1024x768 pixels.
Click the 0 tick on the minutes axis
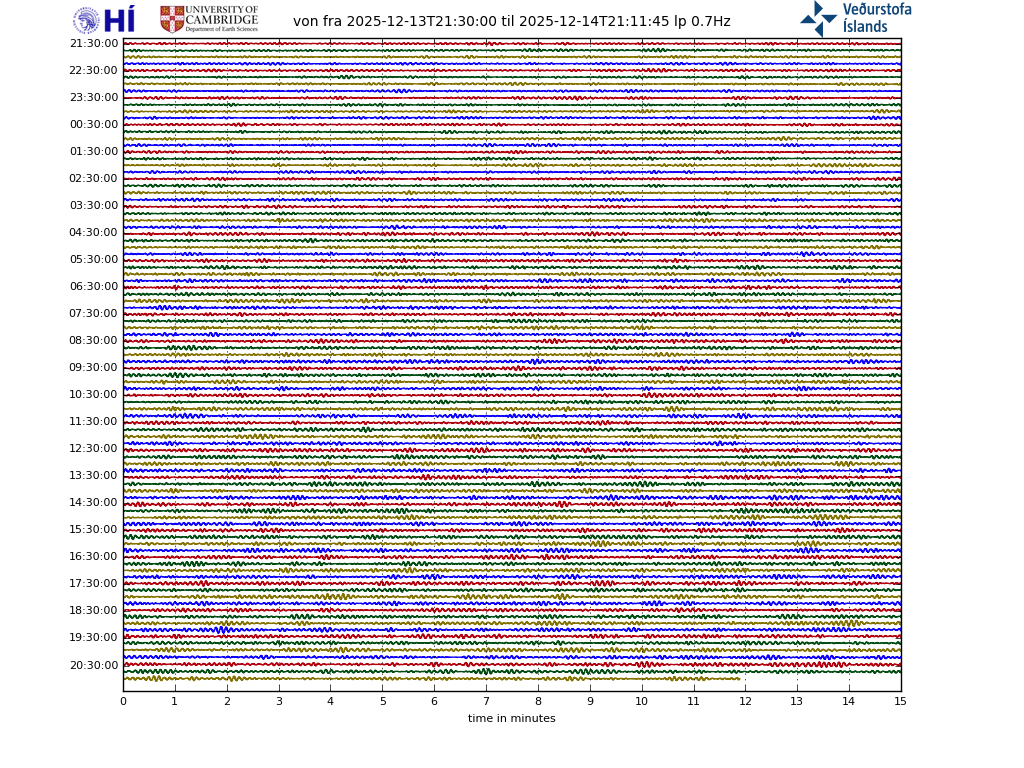click(x=123, y=701)
